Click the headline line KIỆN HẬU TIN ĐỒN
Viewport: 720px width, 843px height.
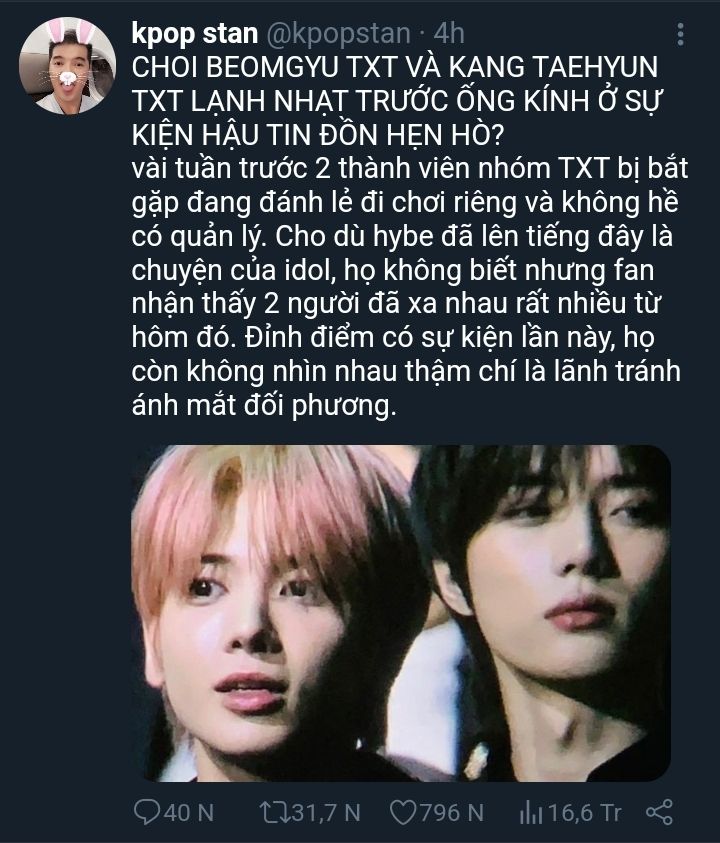click(x=279, y=135)
